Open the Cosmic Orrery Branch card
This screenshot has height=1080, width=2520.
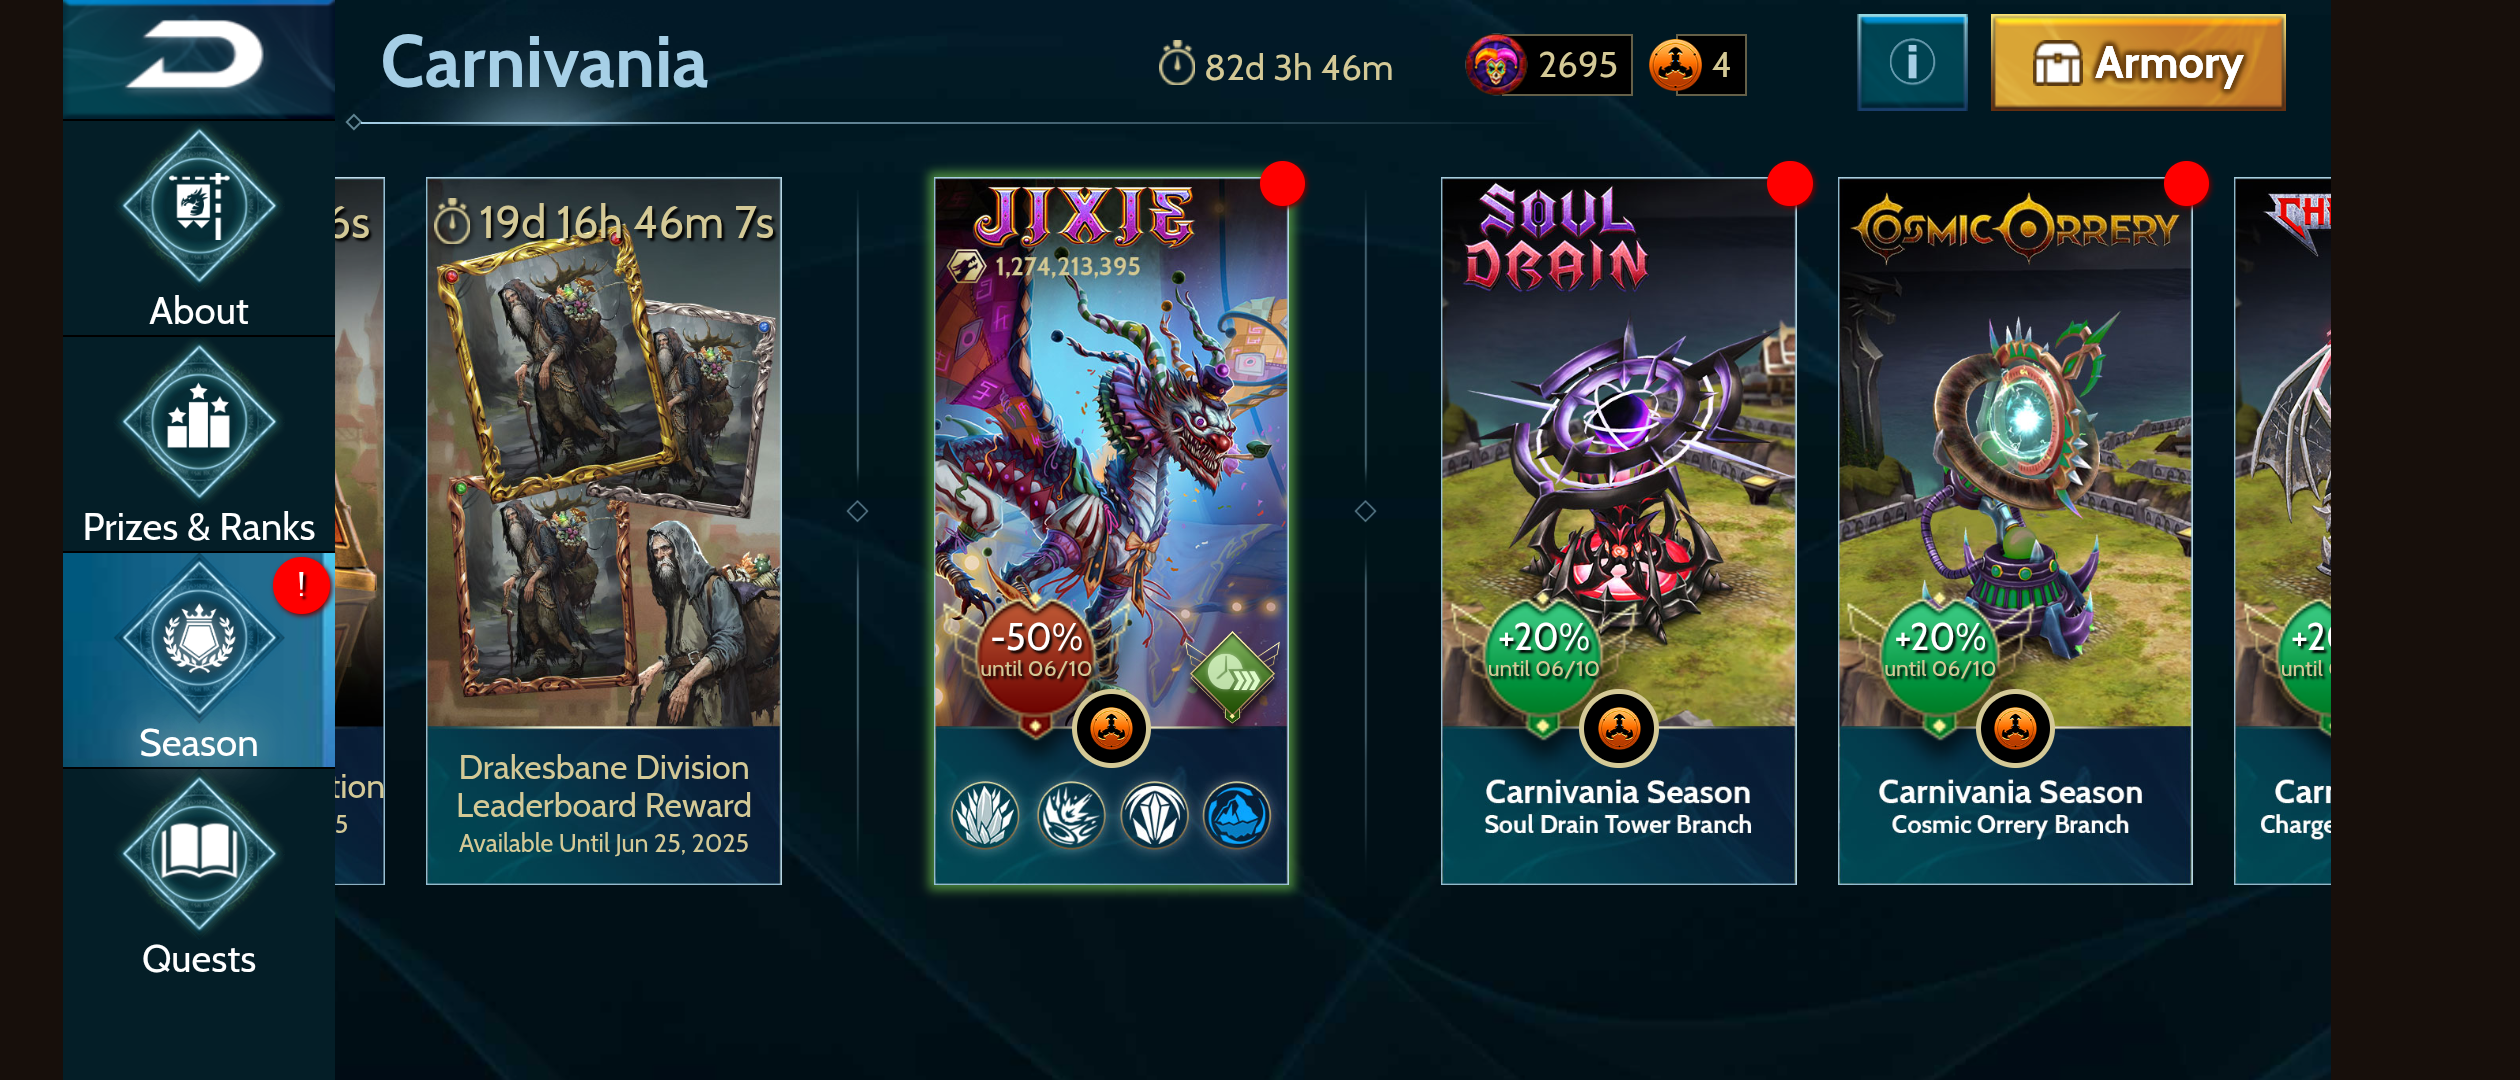click(2015, 531)
